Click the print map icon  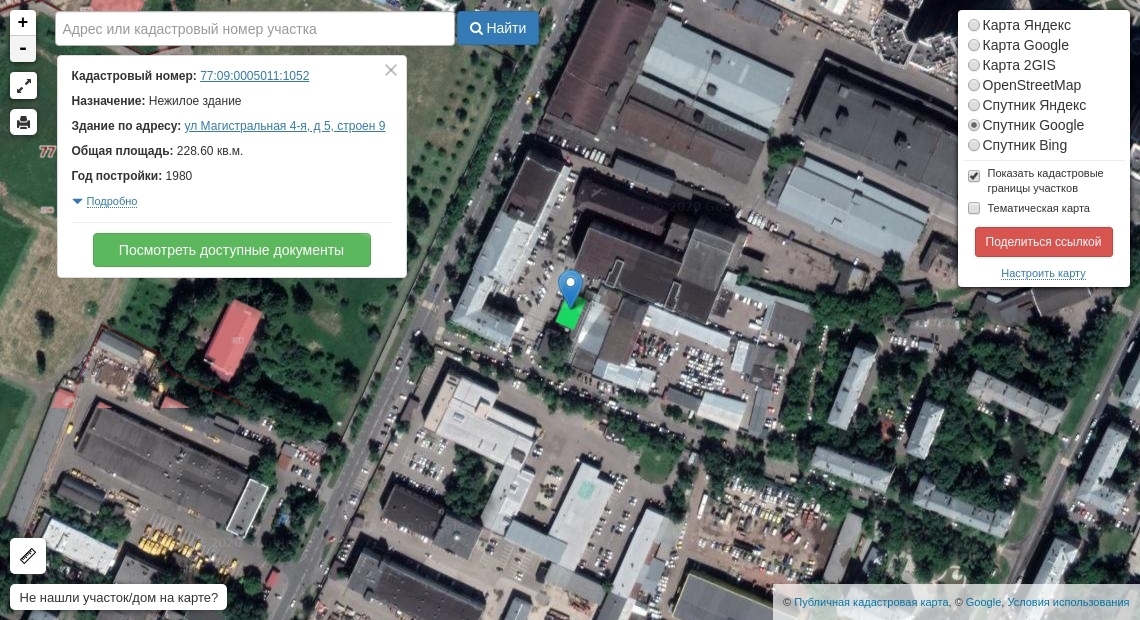23,122
